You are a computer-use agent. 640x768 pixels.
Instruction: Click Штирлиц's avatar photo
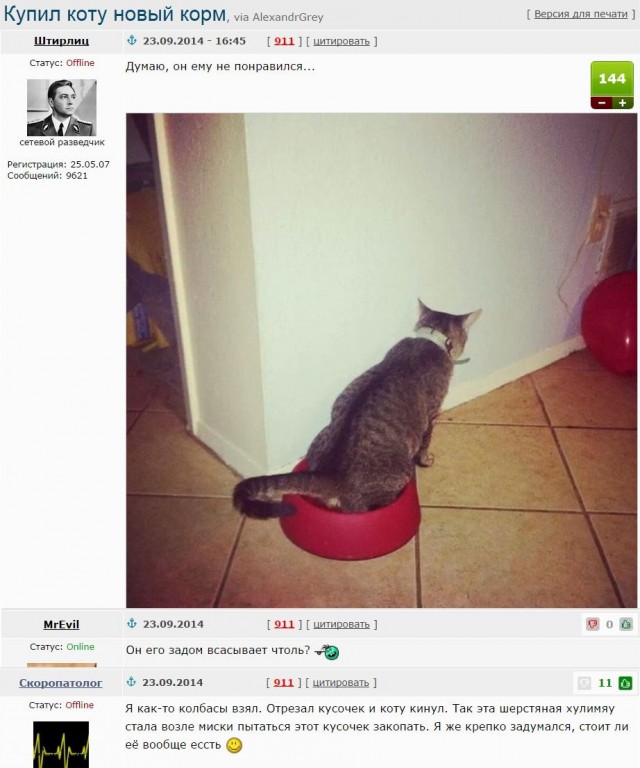click(x=61, y=107)
